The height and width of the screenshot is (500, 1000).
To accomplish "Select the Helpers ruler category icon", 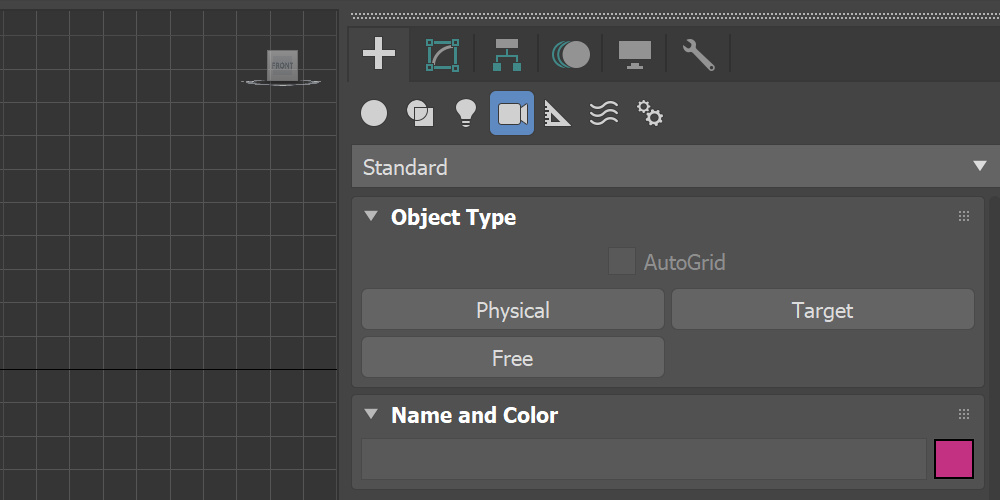I will coord(557,114).
